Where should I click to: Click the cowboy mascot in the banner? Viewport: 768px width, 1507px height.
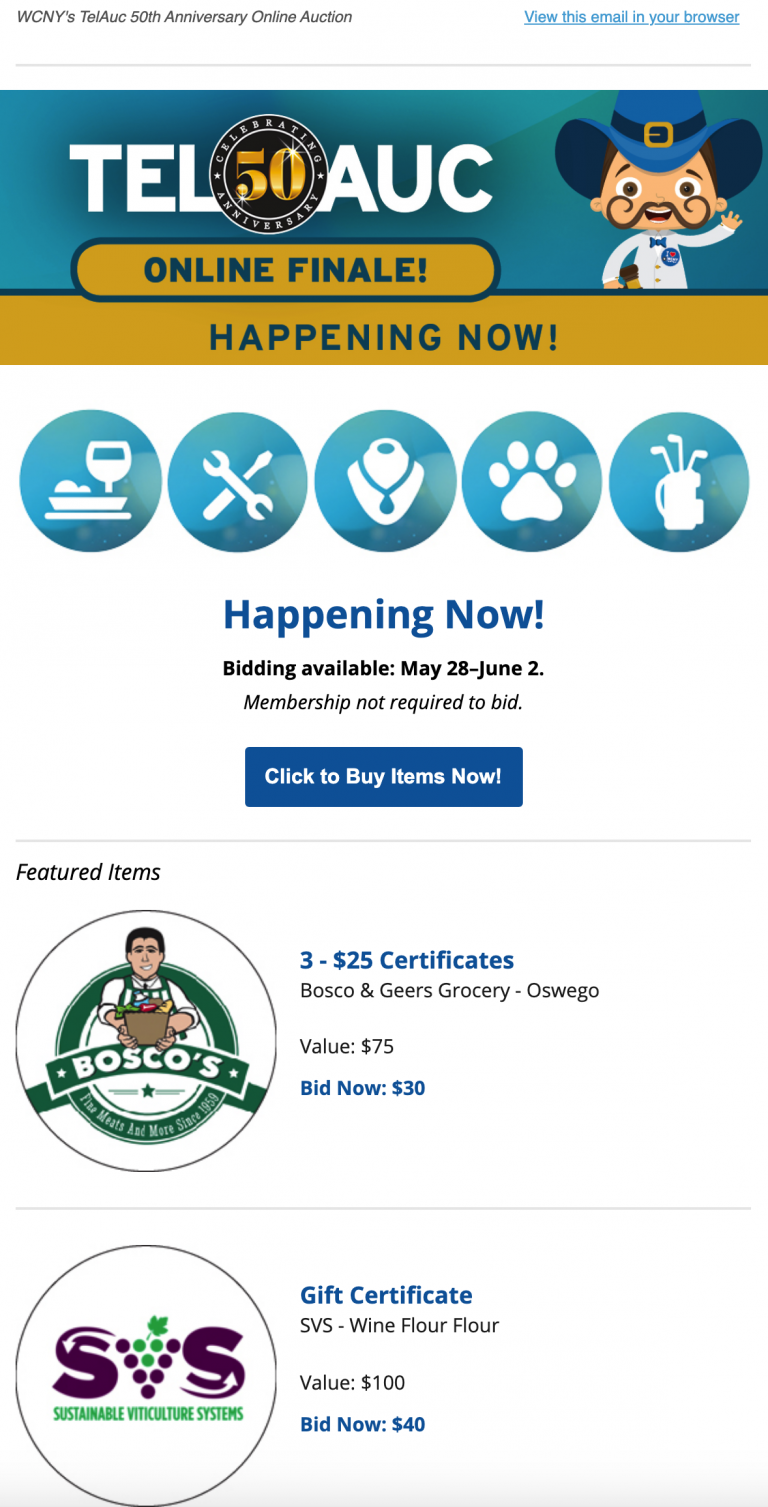point(658,190)
